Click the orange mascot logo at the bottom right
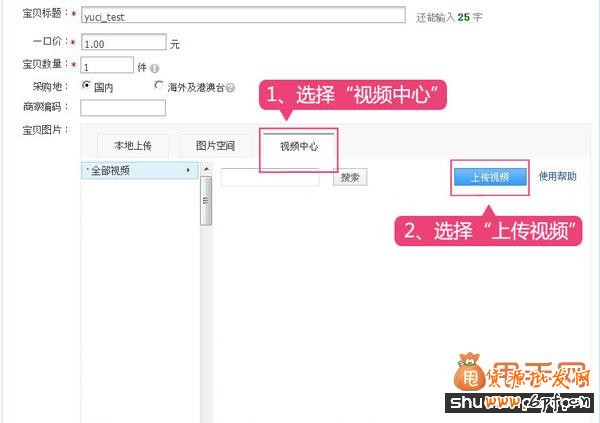 (471, 373)
